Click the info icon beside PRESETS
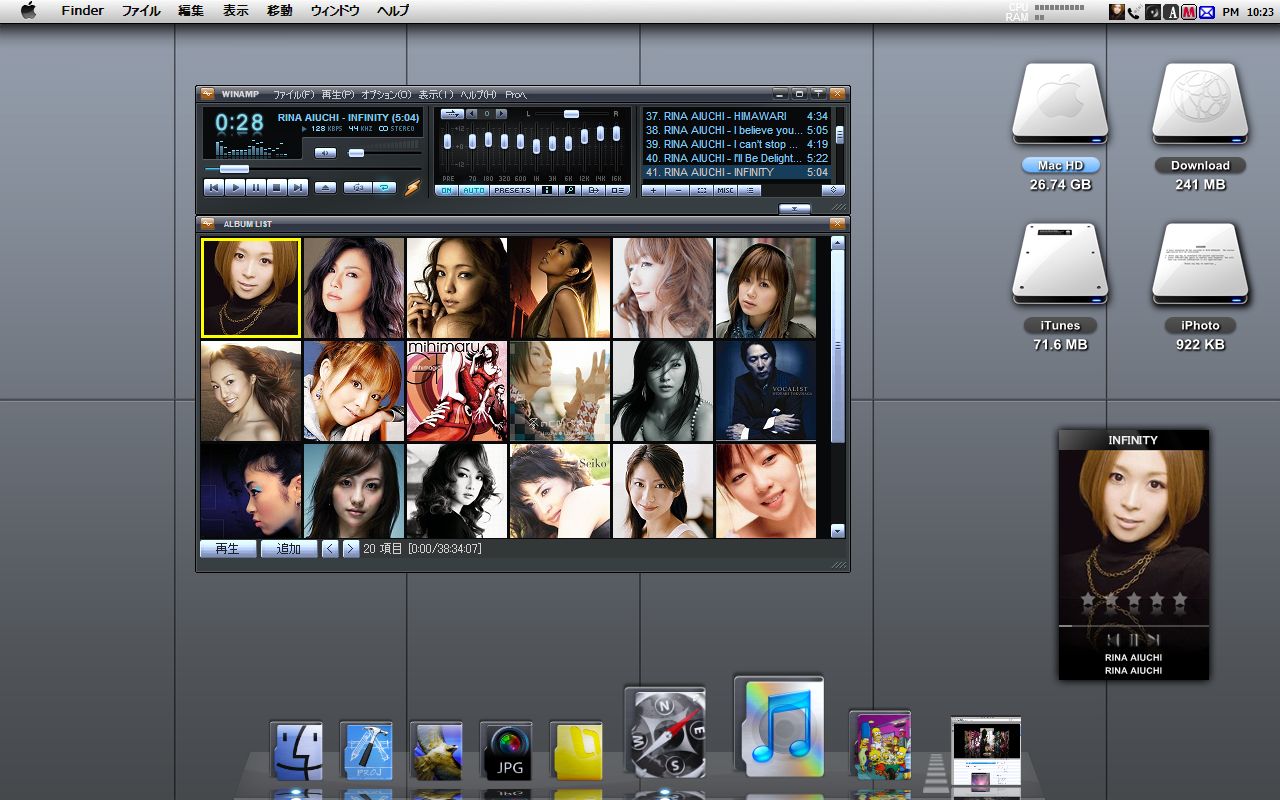This screenshot has height=800, width=1280. point(547,190)
